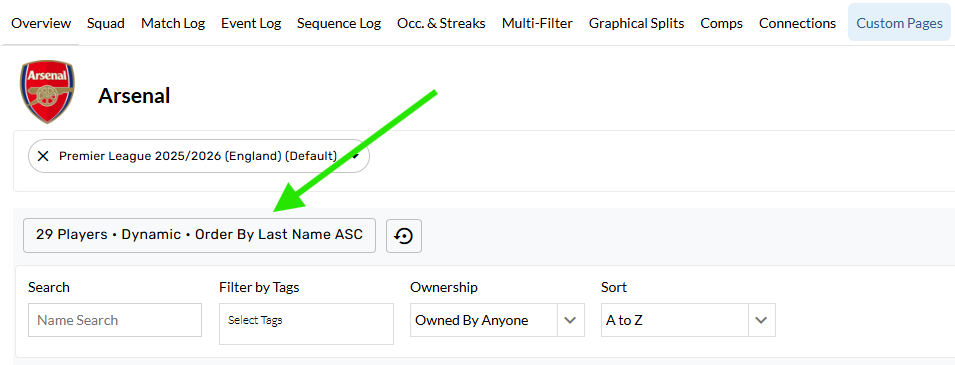955x365 pixels.
Task: Switch to the Squad tab
Action: point(105,24)
